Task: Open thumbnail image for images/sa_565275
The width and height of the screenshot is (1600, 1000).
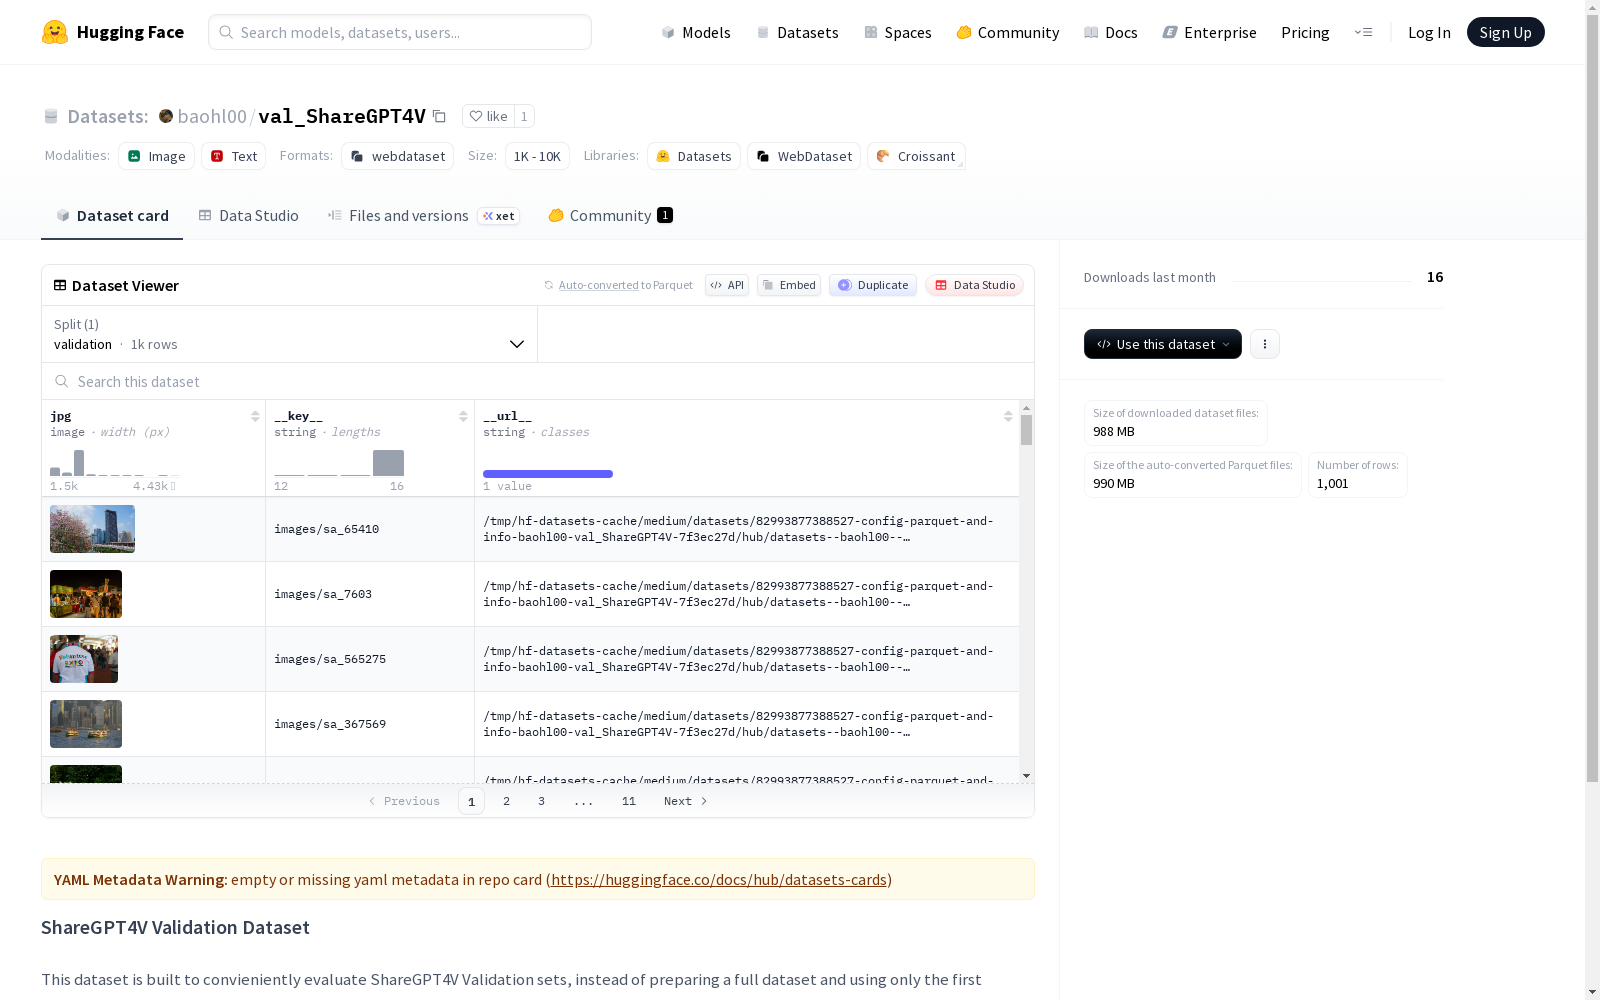Action: (84, 659)
